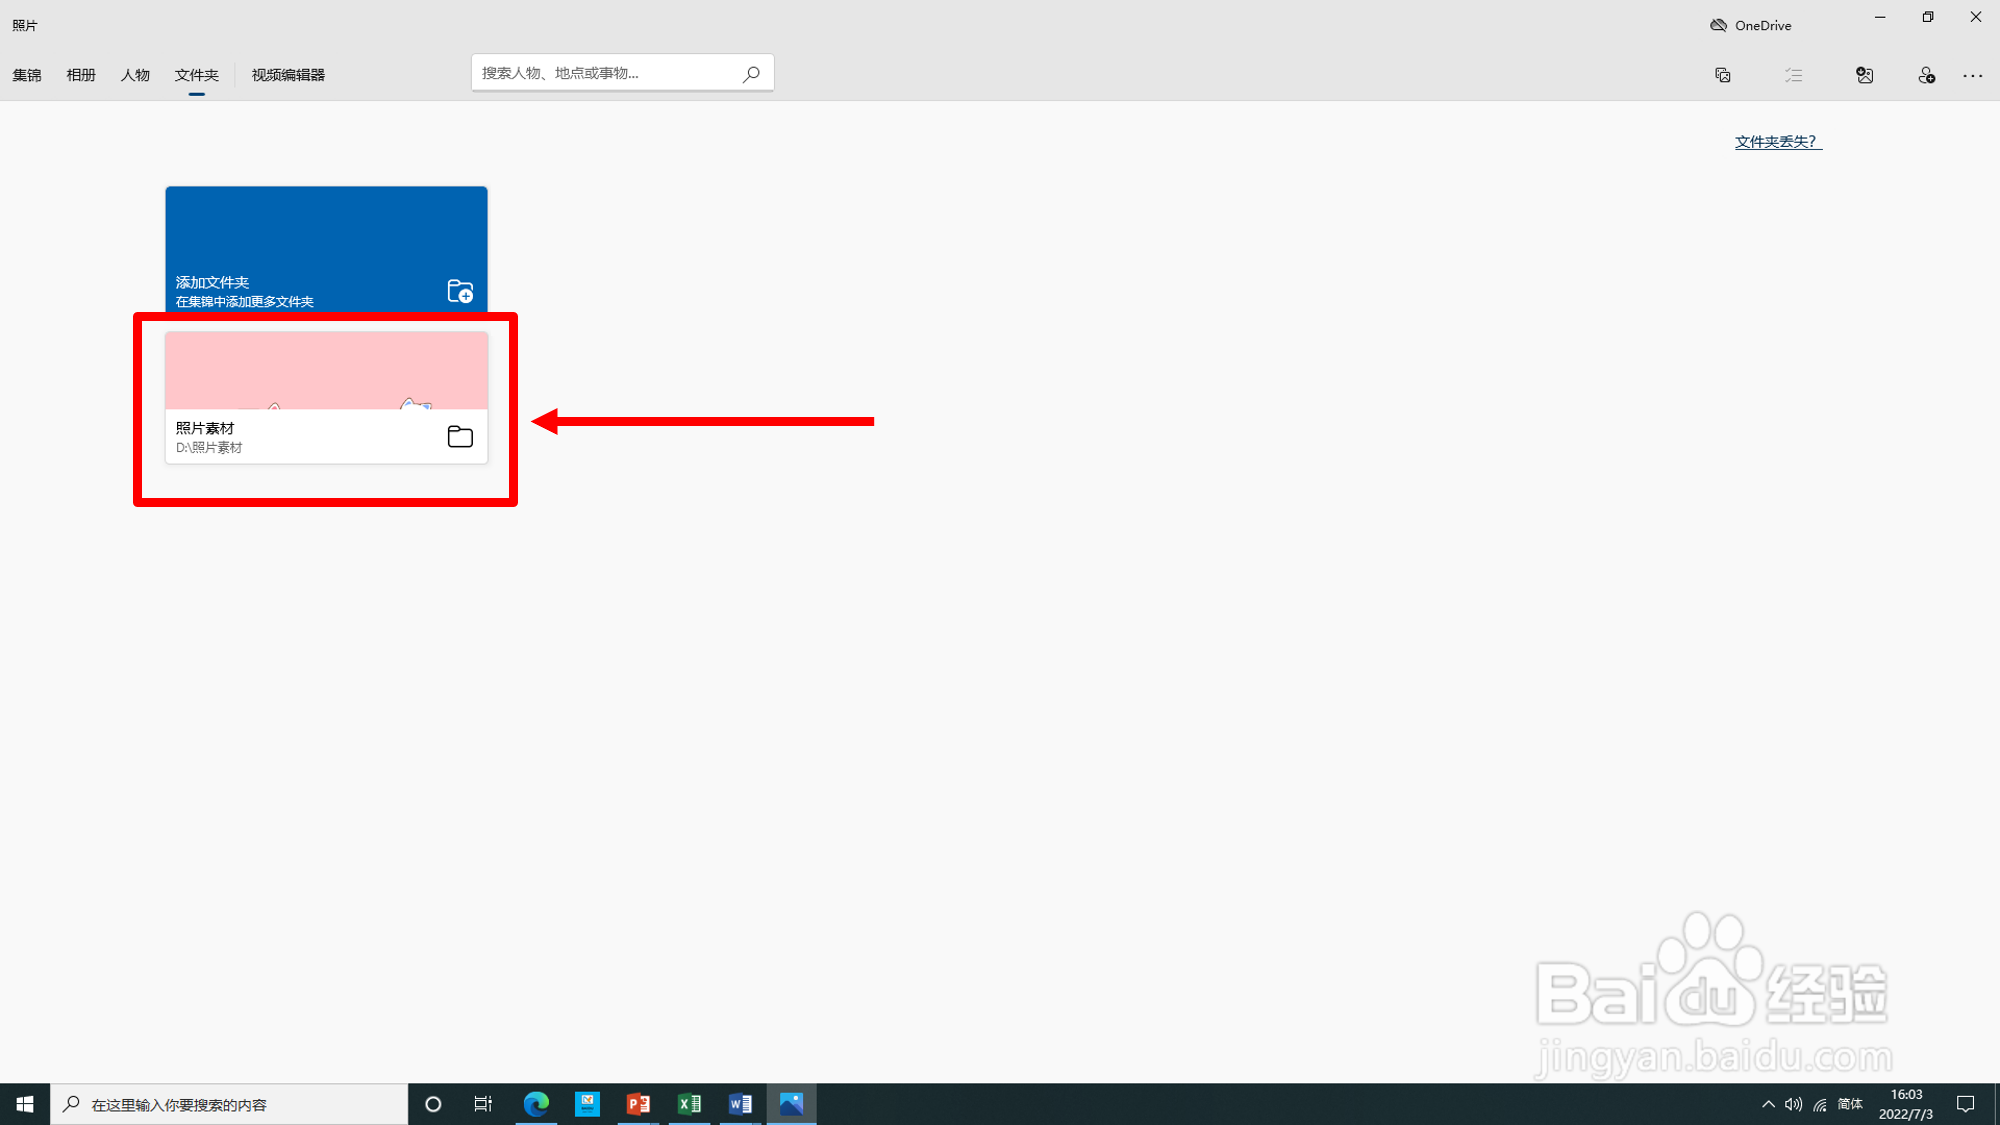Toggle the volume speaker tray icon

coord(1793,1104)
